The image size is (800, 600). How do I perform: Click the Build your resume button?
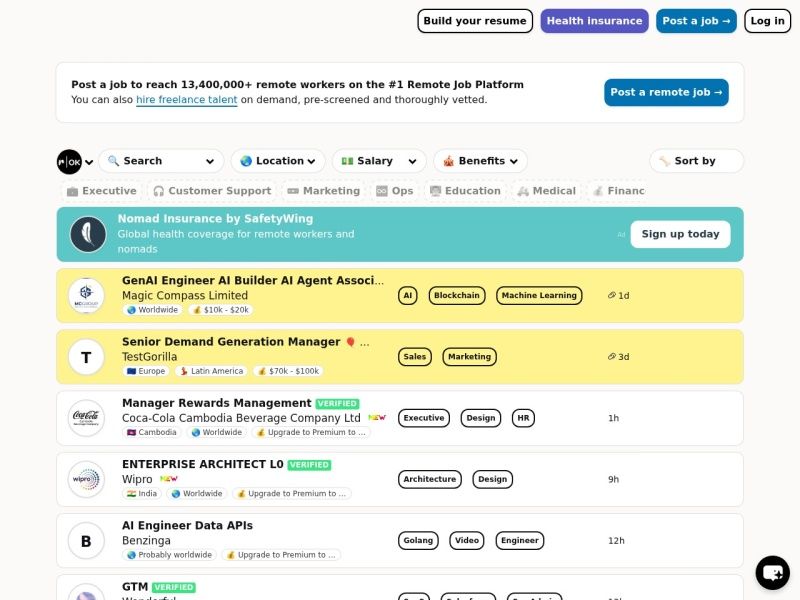click(x=475, y=21)
